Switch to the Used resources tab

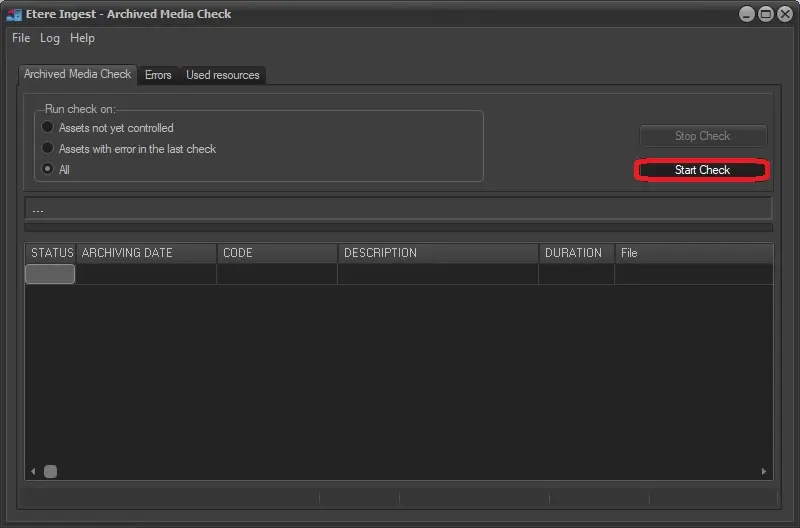(x=222, y=75)
